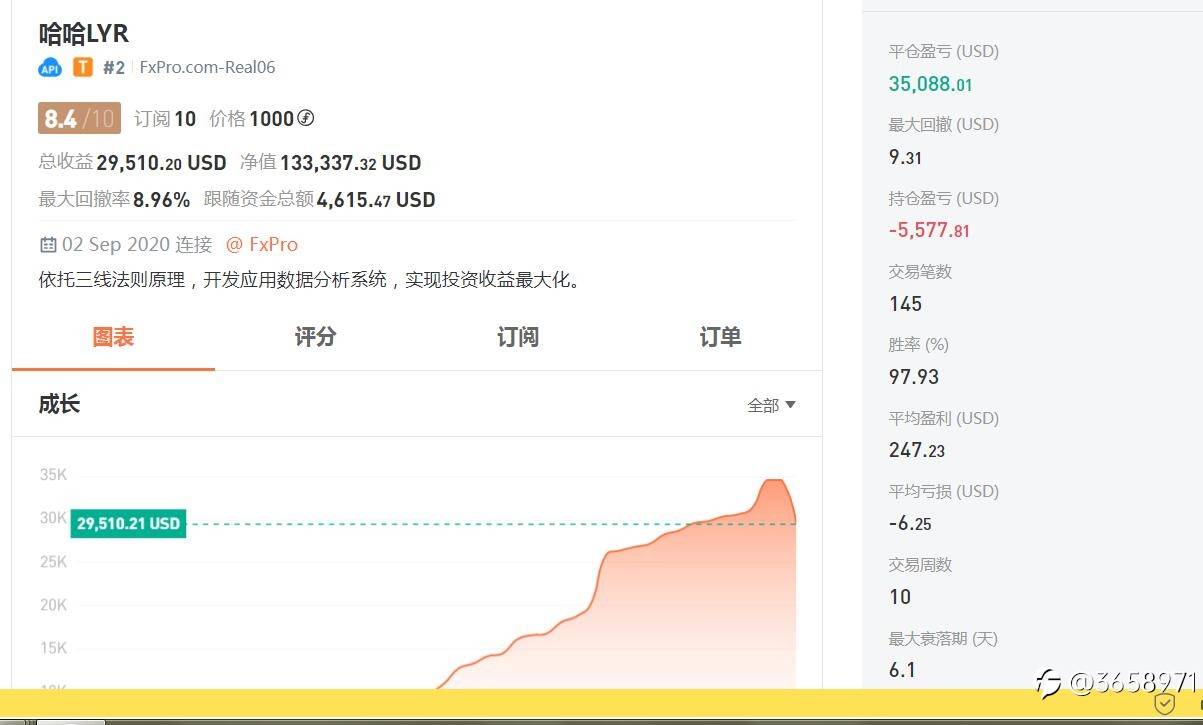
Task: Click the 平仓盈亏 35,088.01 value
Action: (x=930, y=84)
